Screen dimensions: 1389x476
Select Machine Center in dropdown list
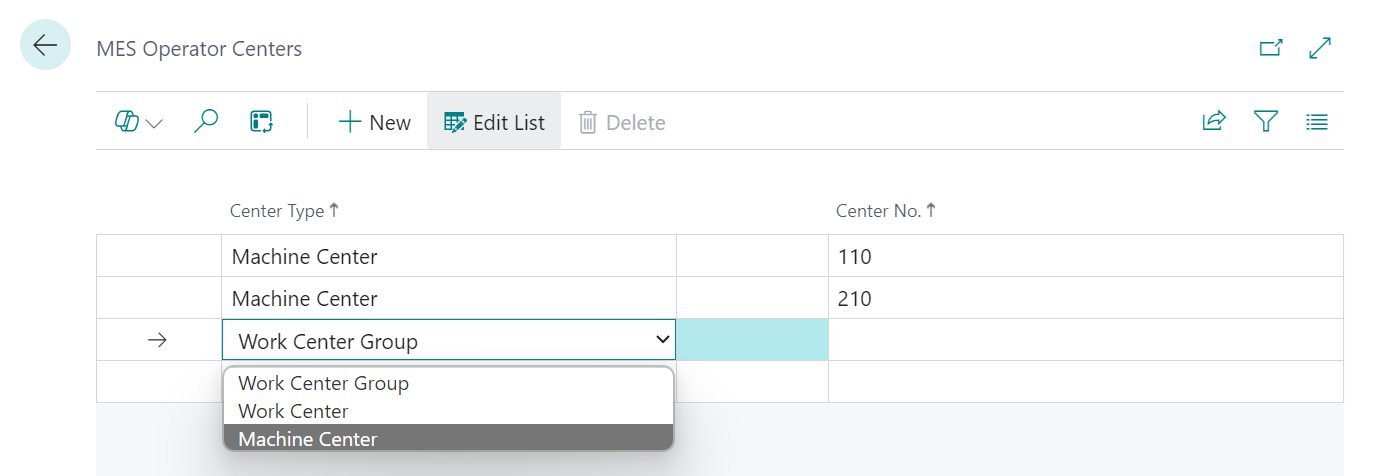308,439
